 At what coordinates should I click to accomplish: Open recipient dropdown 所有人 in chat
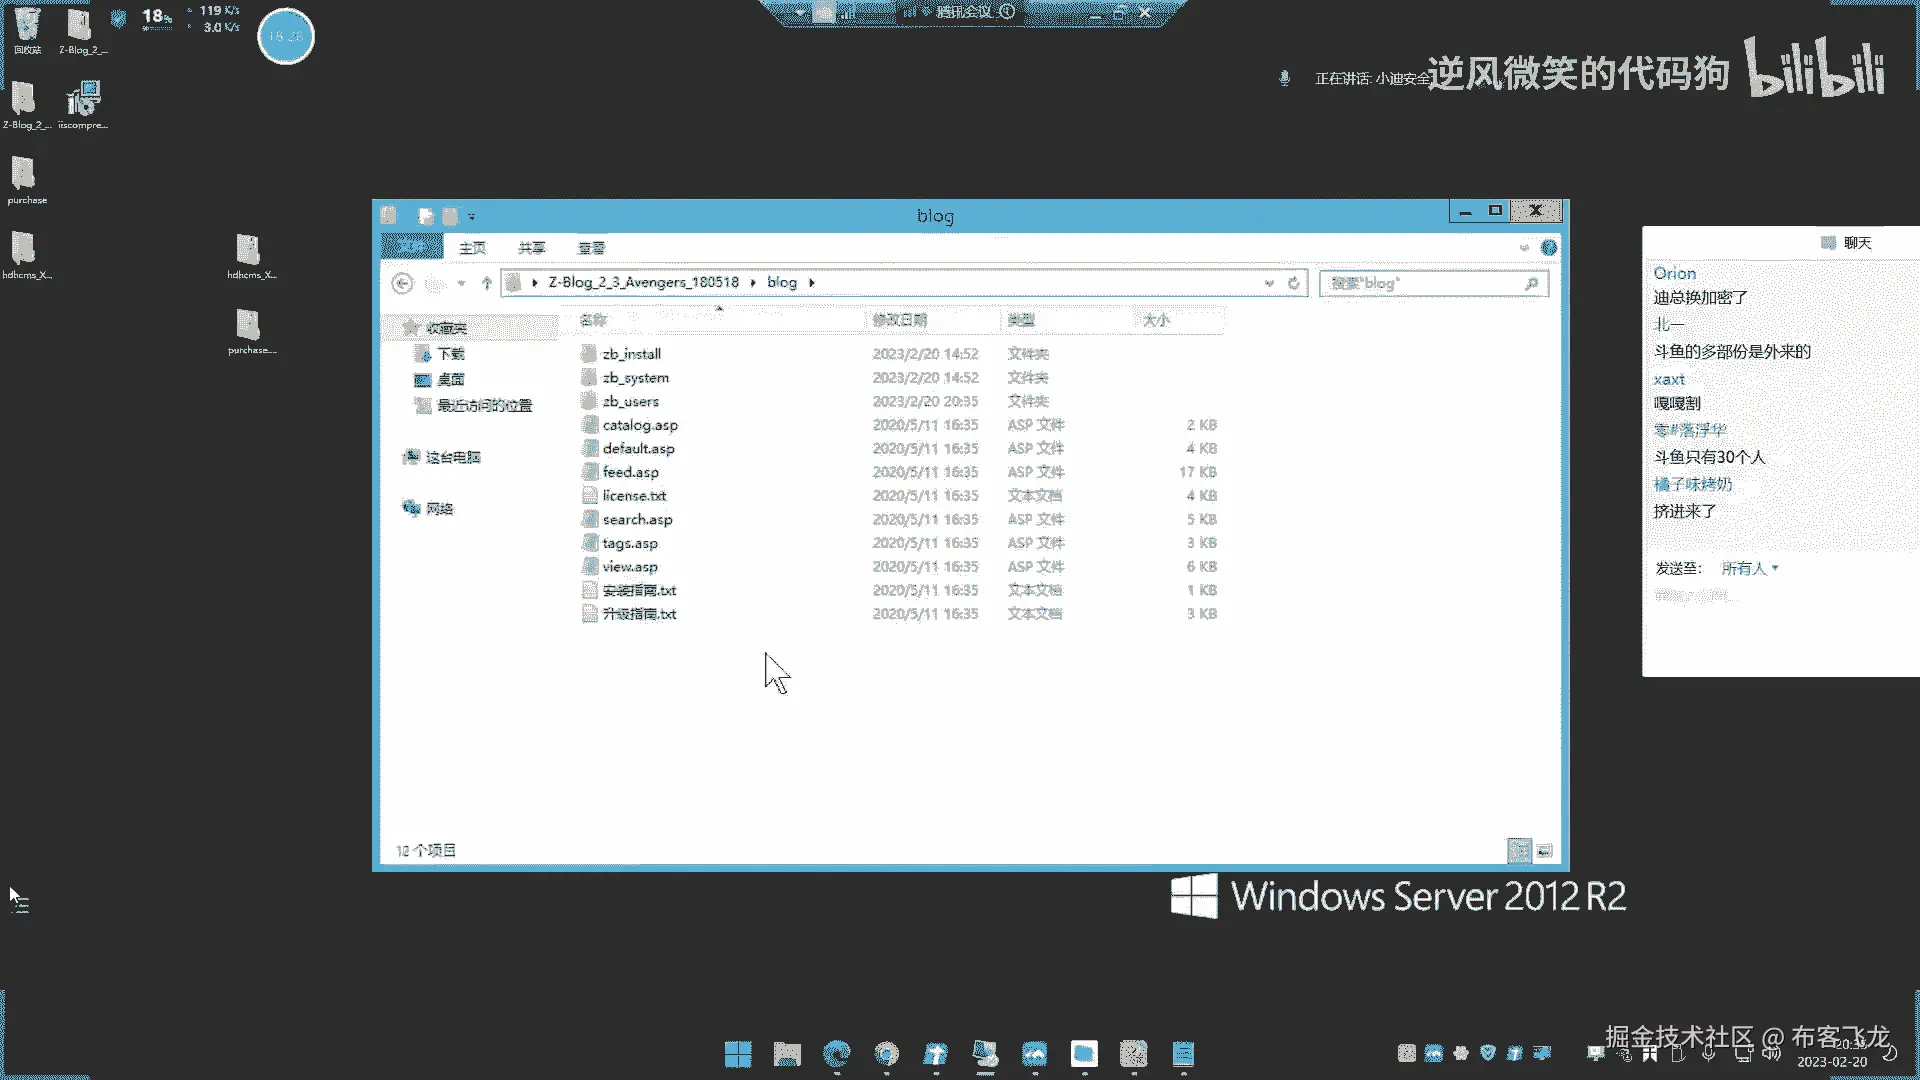coord(1749,568)
